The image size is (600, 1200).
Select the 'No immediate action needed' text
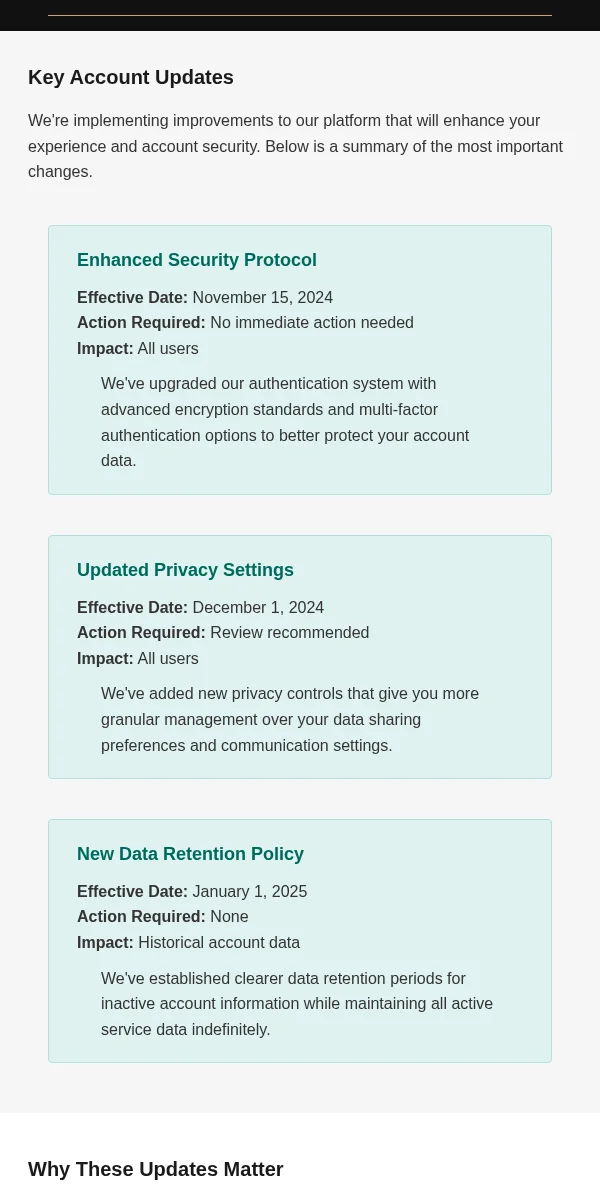click(x=312, y=323)
